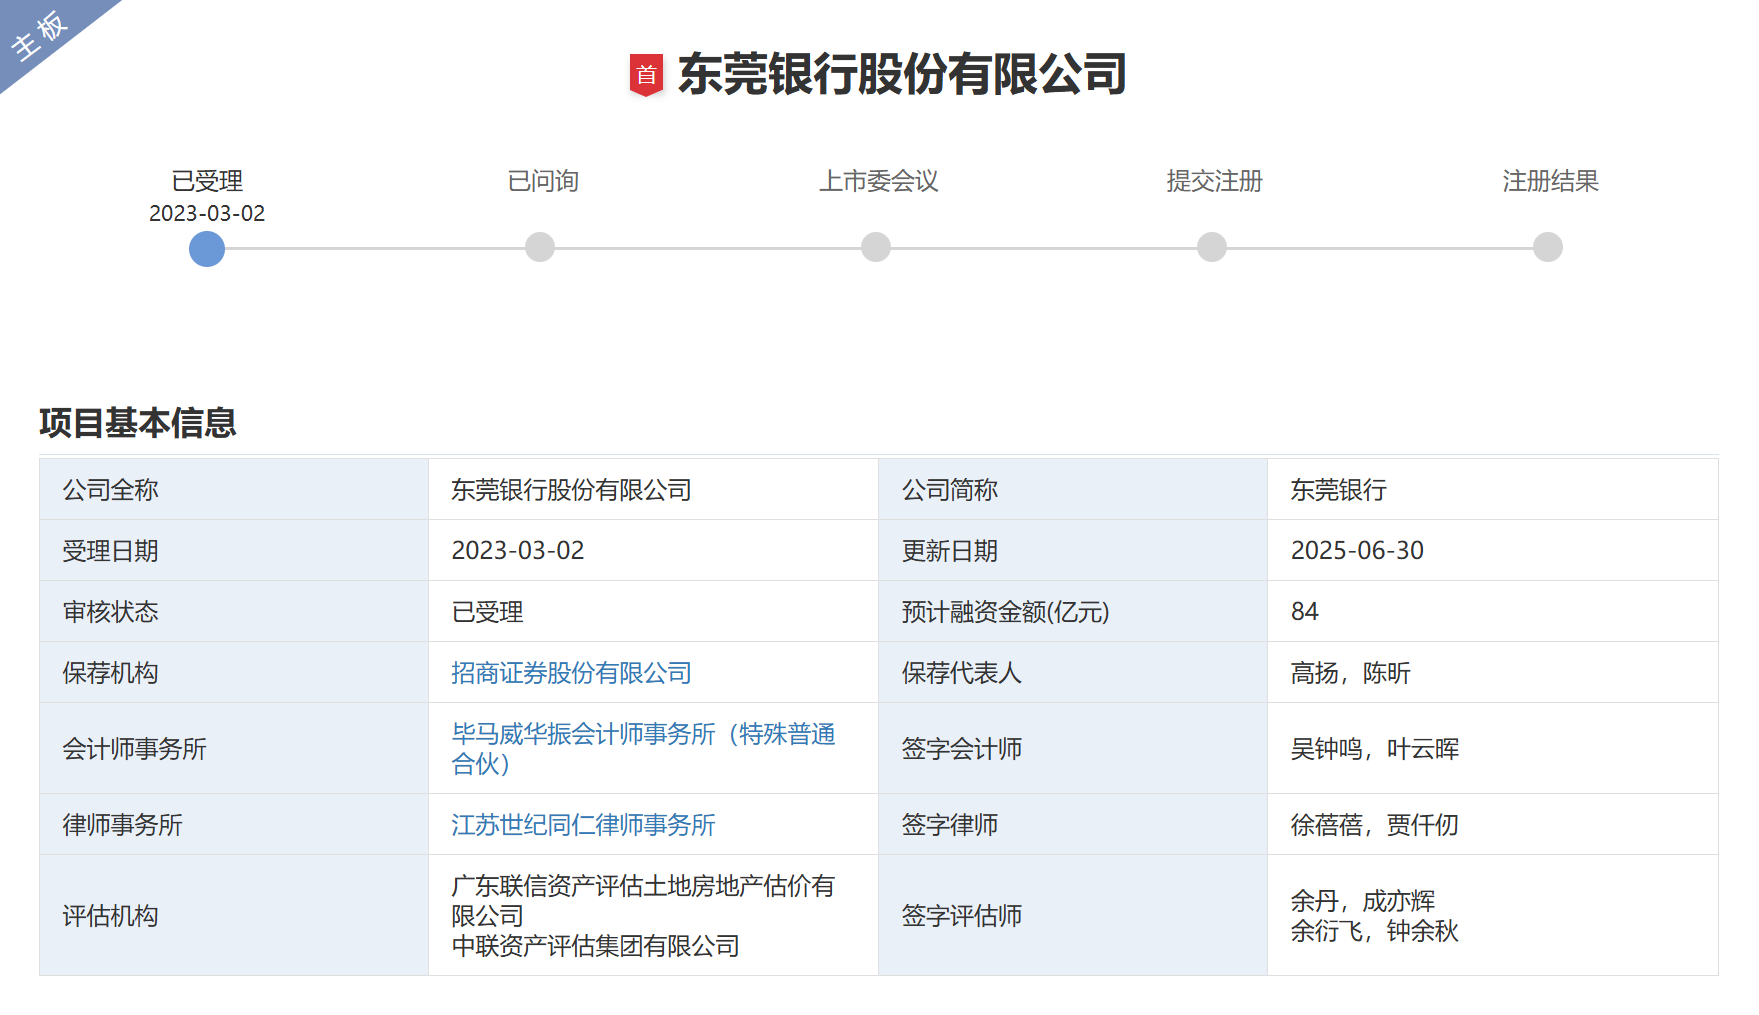The height and width of the screenshot is (1015, 1759).
Task: Click the 项目基本信息 section heading
Action: click(138, 423)
